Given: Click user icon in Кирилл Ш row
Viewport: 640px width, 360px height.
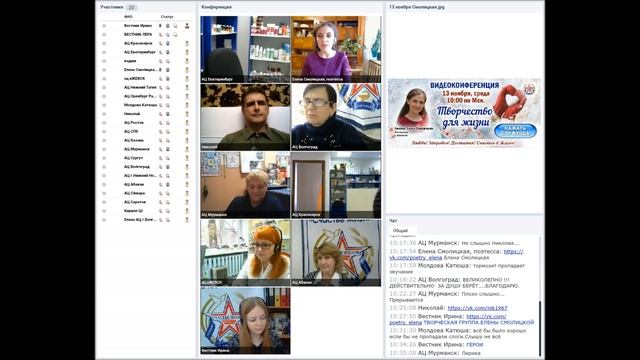Looking at the screenshot, I should point(187,211).
